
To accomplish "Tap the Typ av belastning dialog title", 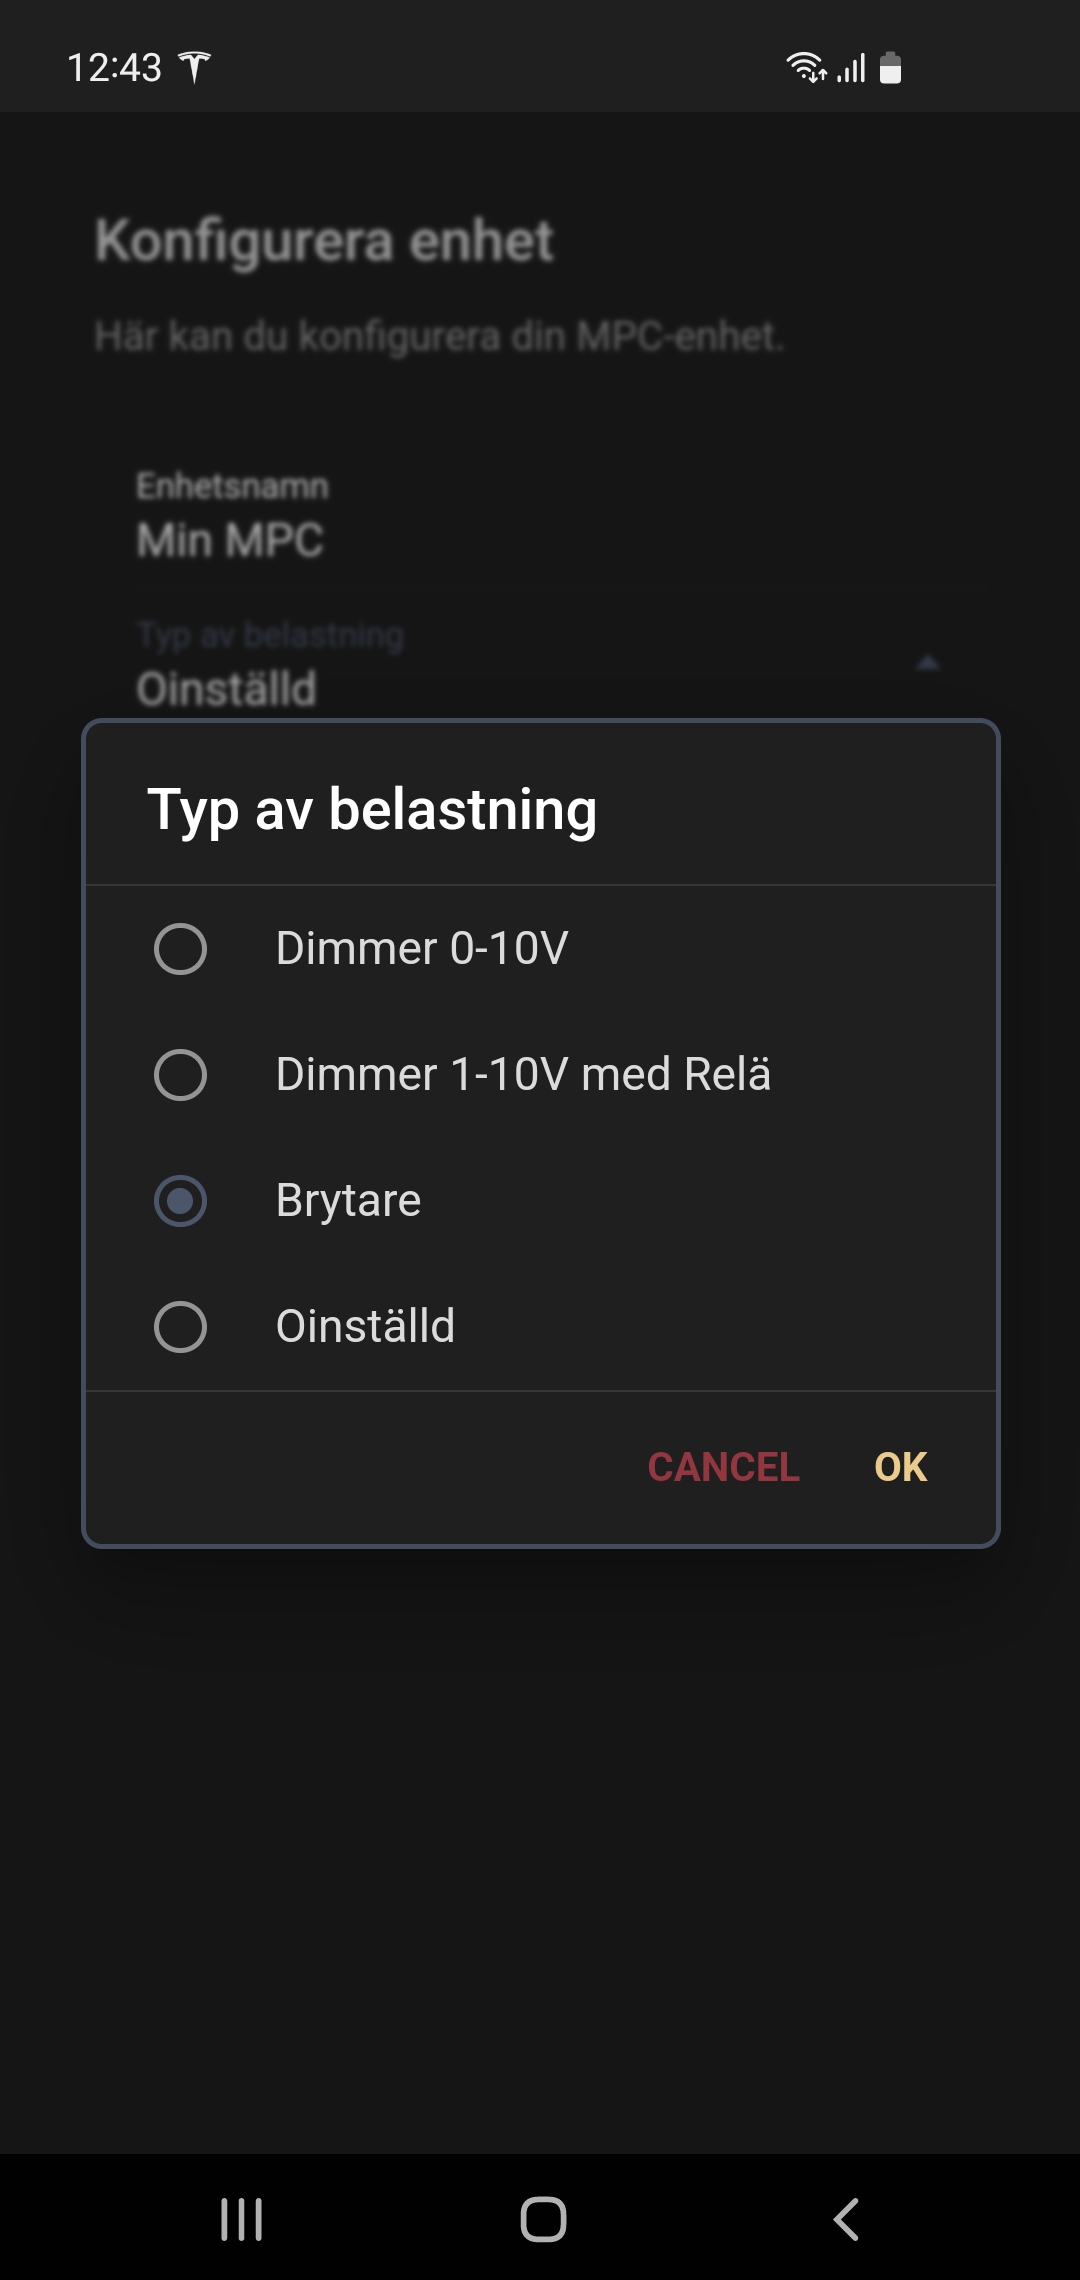I will click(372, 809).
